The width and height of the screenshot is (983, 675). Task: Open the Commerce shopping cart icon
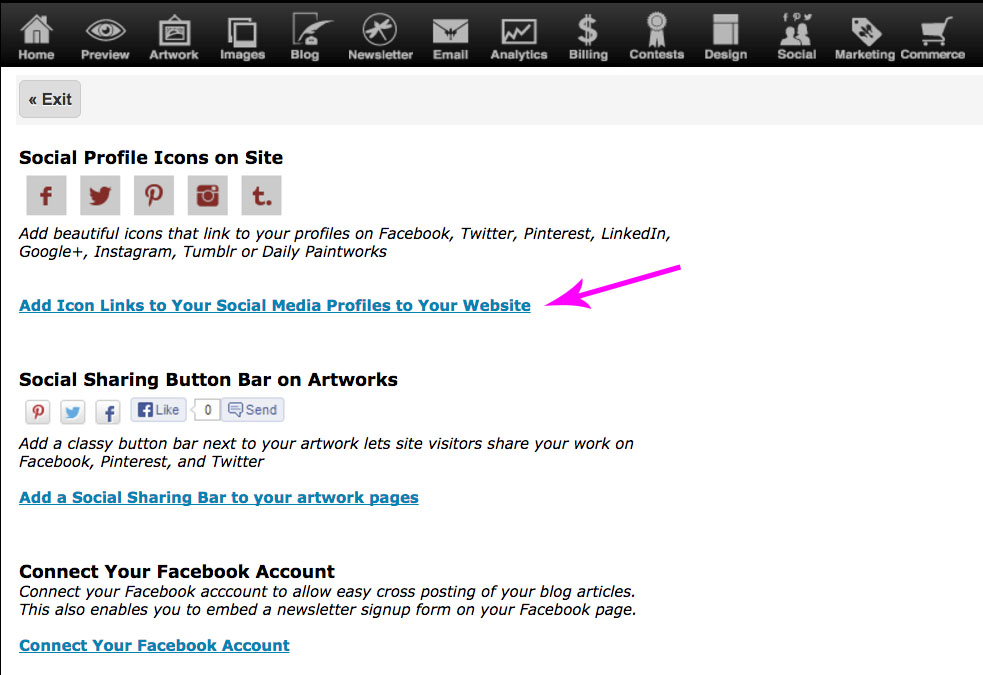(932, 30)
